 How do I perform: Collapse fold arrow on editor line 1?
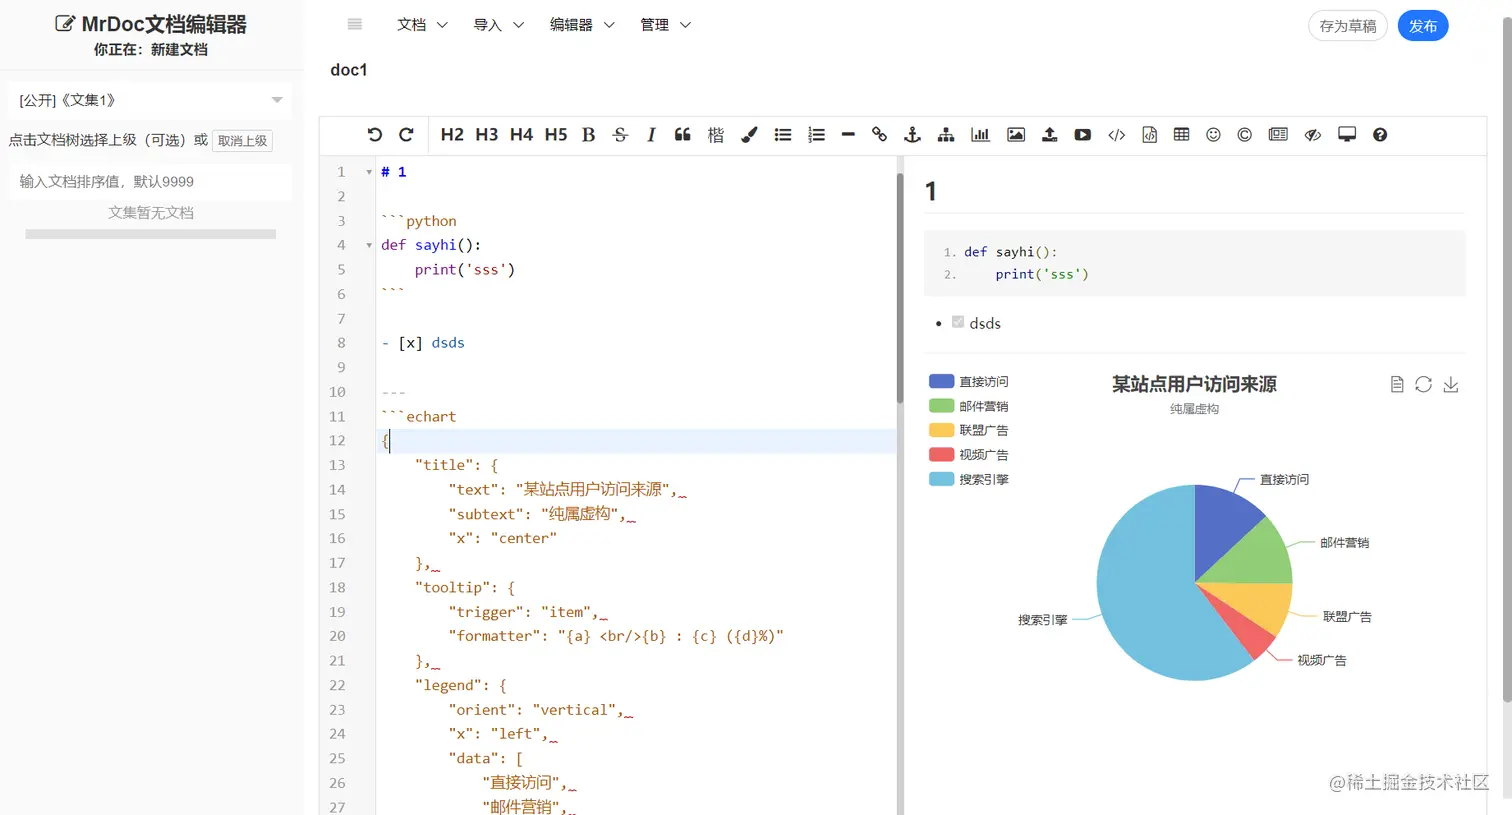(x=369, y=172)
